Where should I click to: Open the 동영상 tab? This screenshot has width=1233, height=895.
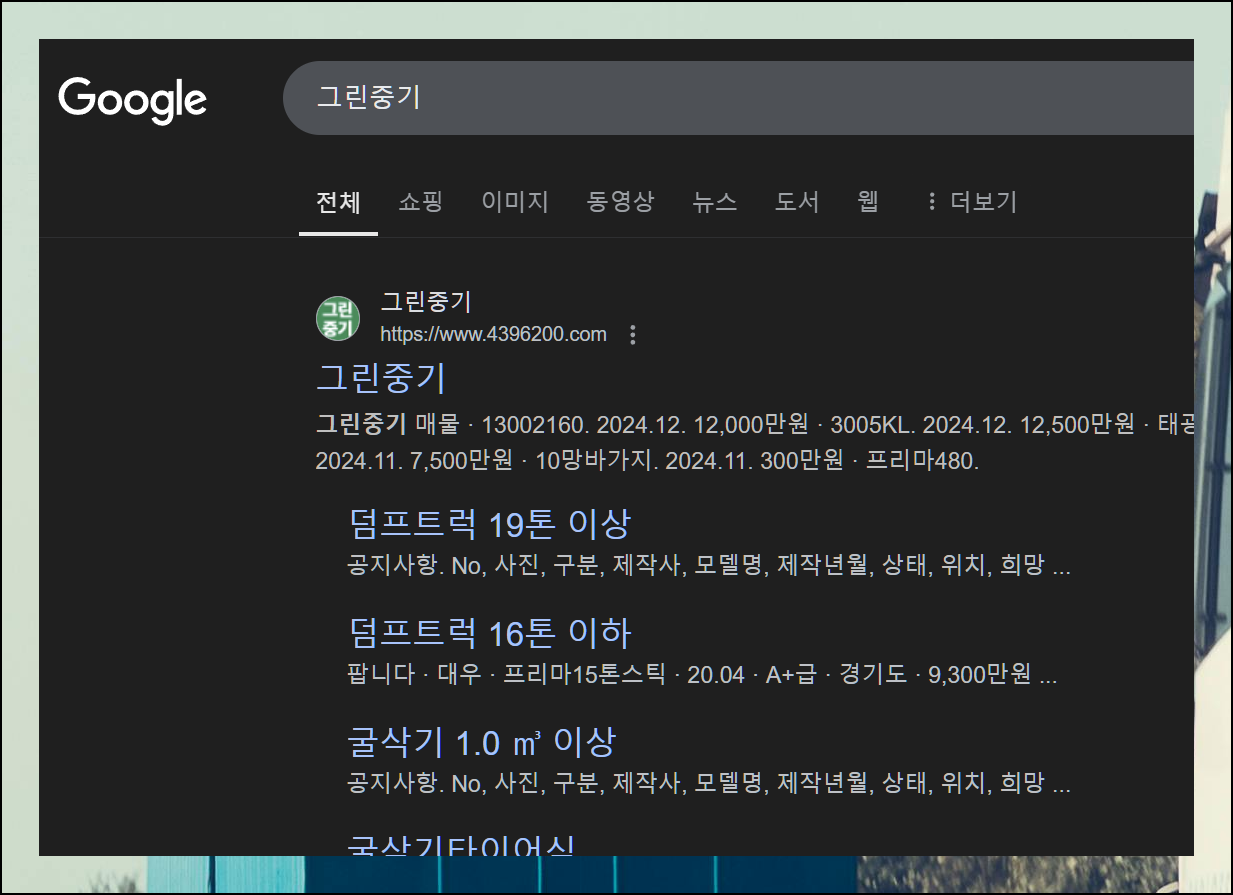point(621,202)
